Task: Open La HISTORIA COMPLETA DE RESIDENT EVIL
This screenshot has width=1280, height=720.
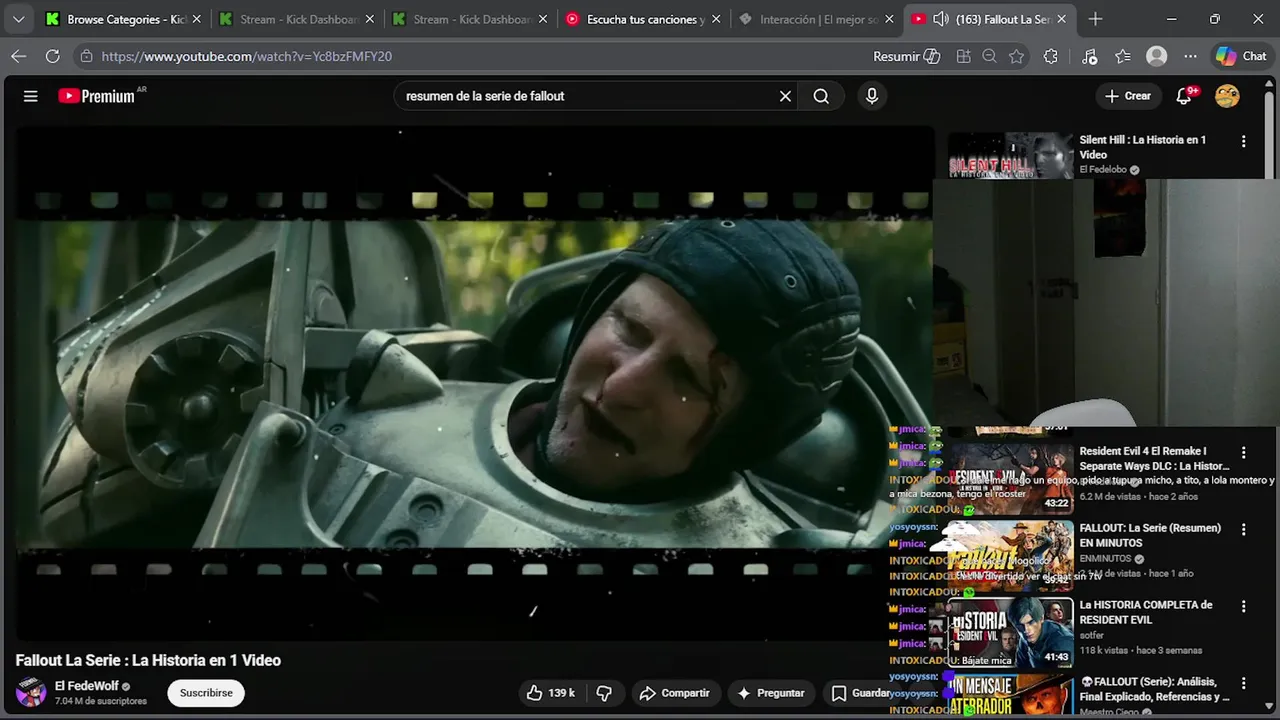Action: pos(1146,612)
